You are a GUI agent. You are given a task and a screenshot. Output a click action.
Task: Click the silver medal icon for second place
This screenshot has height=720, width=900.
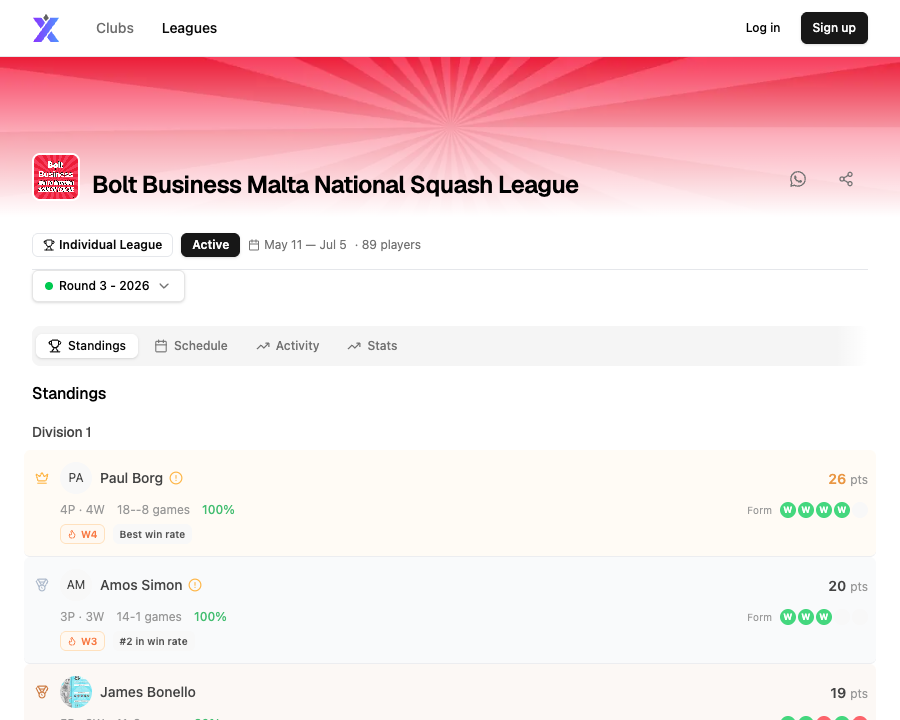tap(42, 585)
